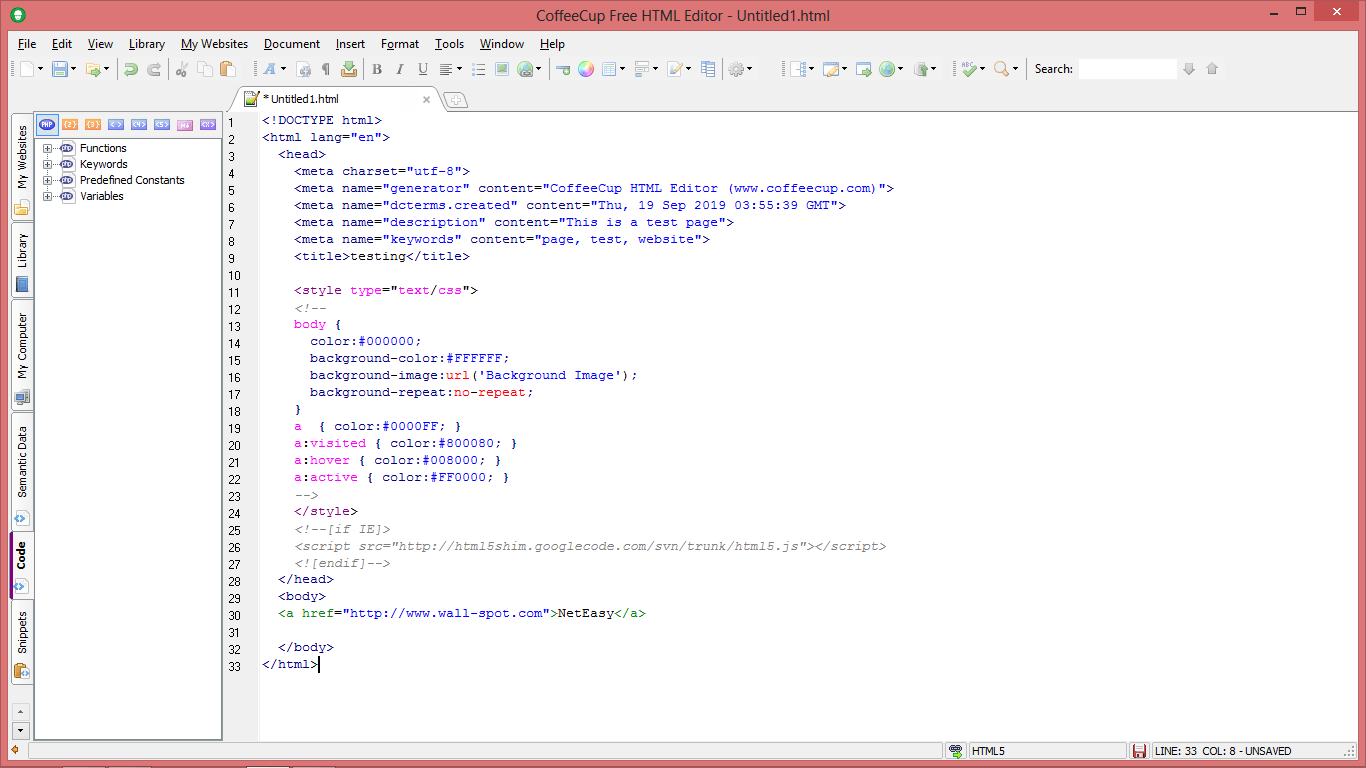This screenshot has height=768, width=1366.
Task: Click the side panel down scroll arrow
Action: coord(22,730)
